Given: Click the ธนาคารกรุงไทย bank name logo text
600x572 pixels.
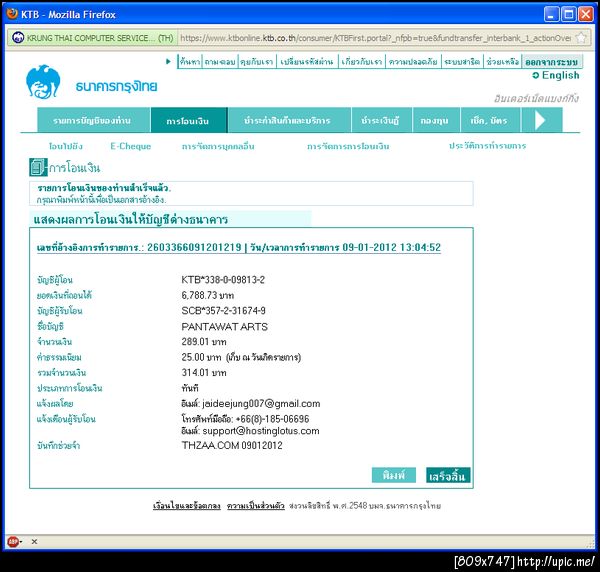Looking at the screenshot, I should [116, 86].
